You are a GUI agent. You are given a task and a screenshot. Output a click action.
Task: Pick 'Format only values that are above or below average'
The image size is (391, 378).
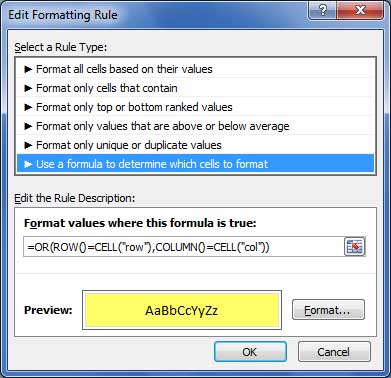[195, 126]
